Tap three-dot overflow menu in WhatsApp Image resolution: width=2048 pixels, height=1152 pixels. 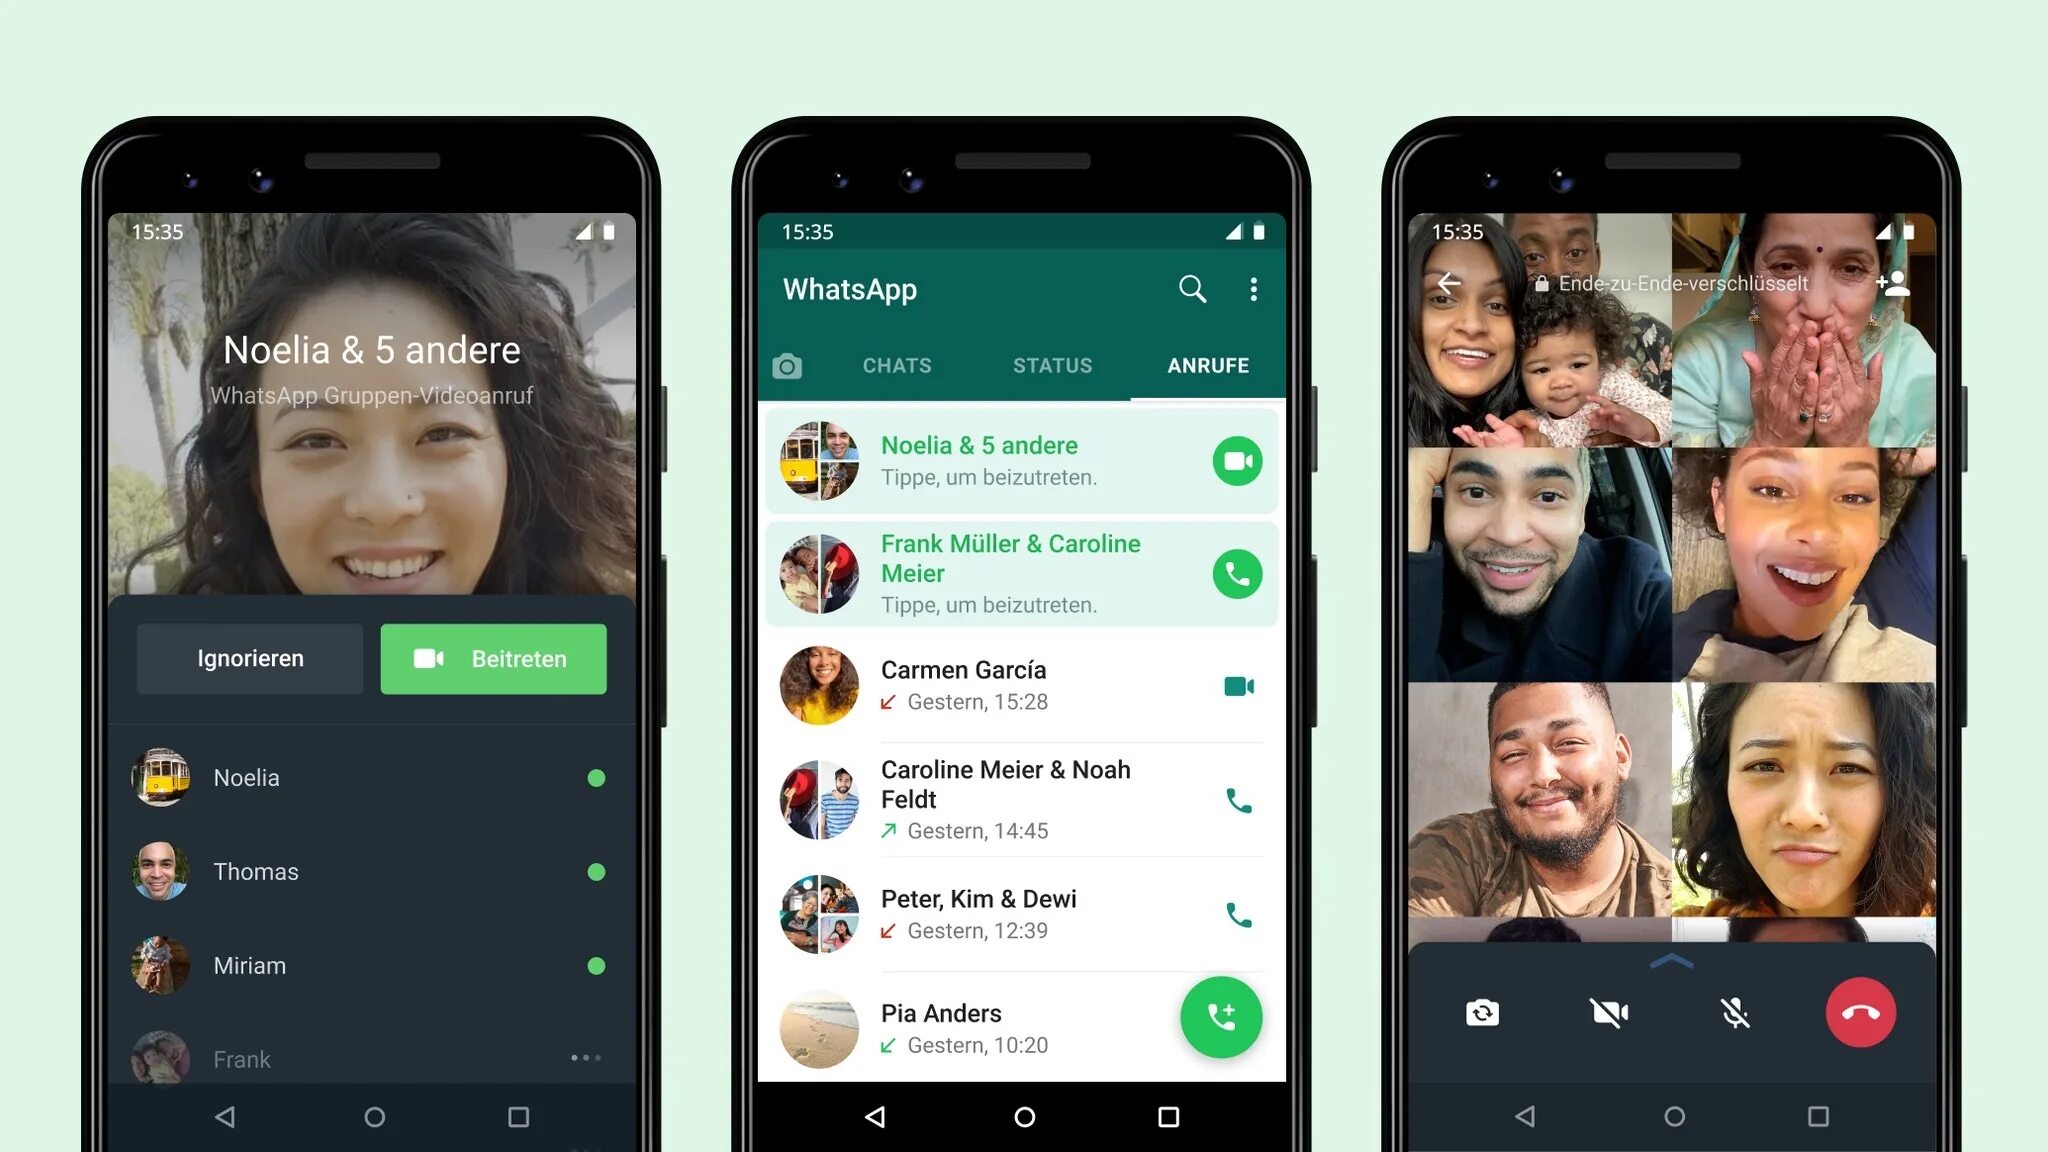click(1256, 288)
